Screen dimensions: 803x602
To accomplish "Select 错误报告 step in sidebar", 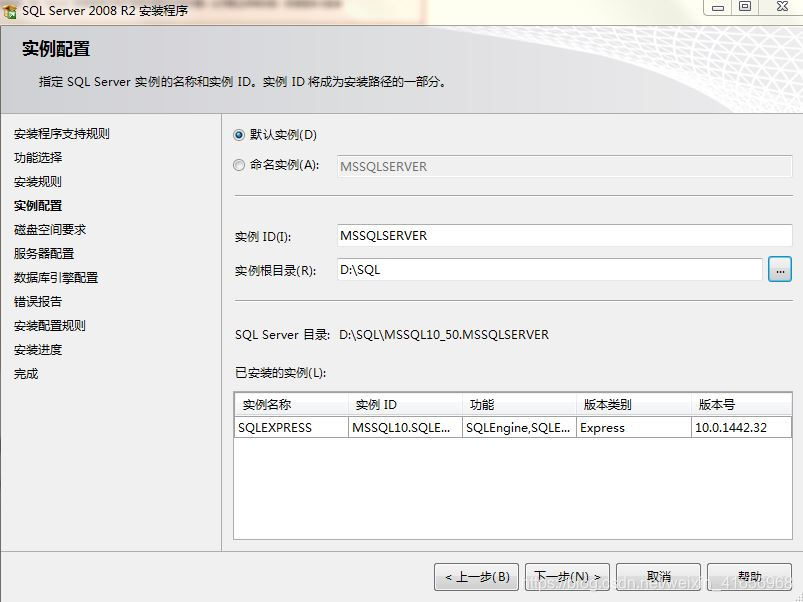I will coord(38,302).
